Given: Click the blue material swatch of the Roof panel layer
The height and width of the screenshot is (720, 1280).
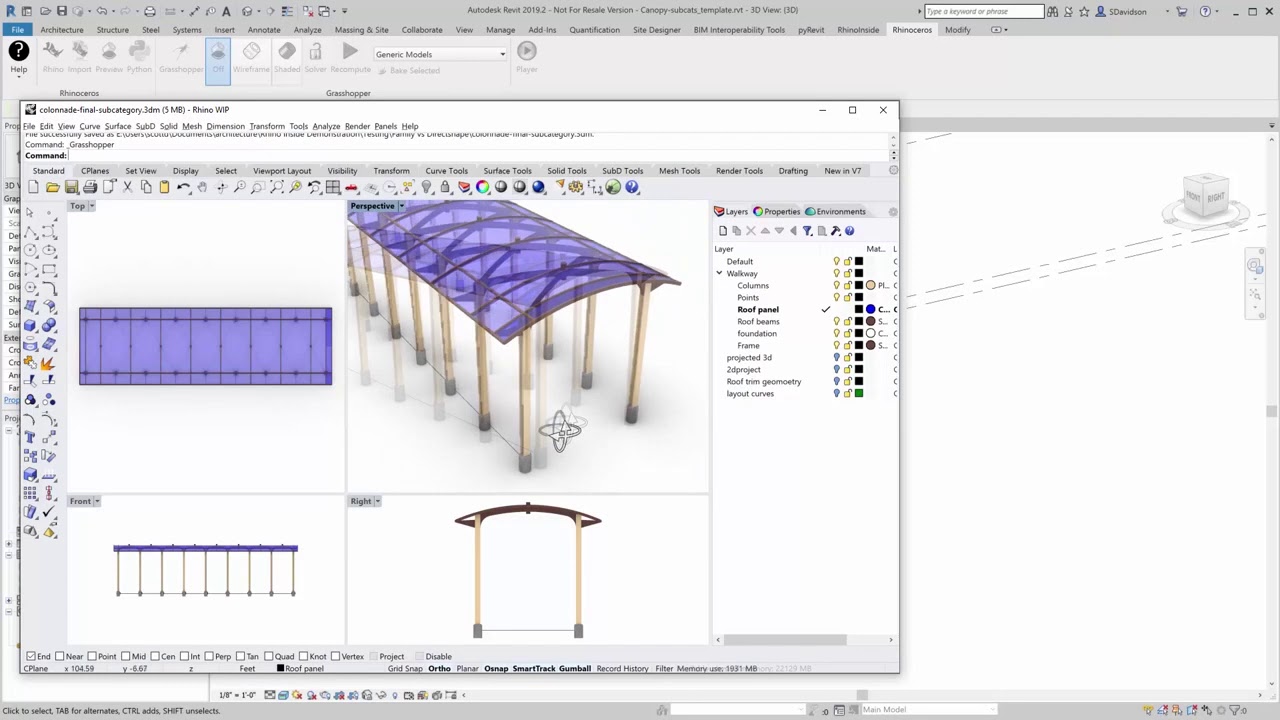Looking at the screenshot, I should [871, 310].
